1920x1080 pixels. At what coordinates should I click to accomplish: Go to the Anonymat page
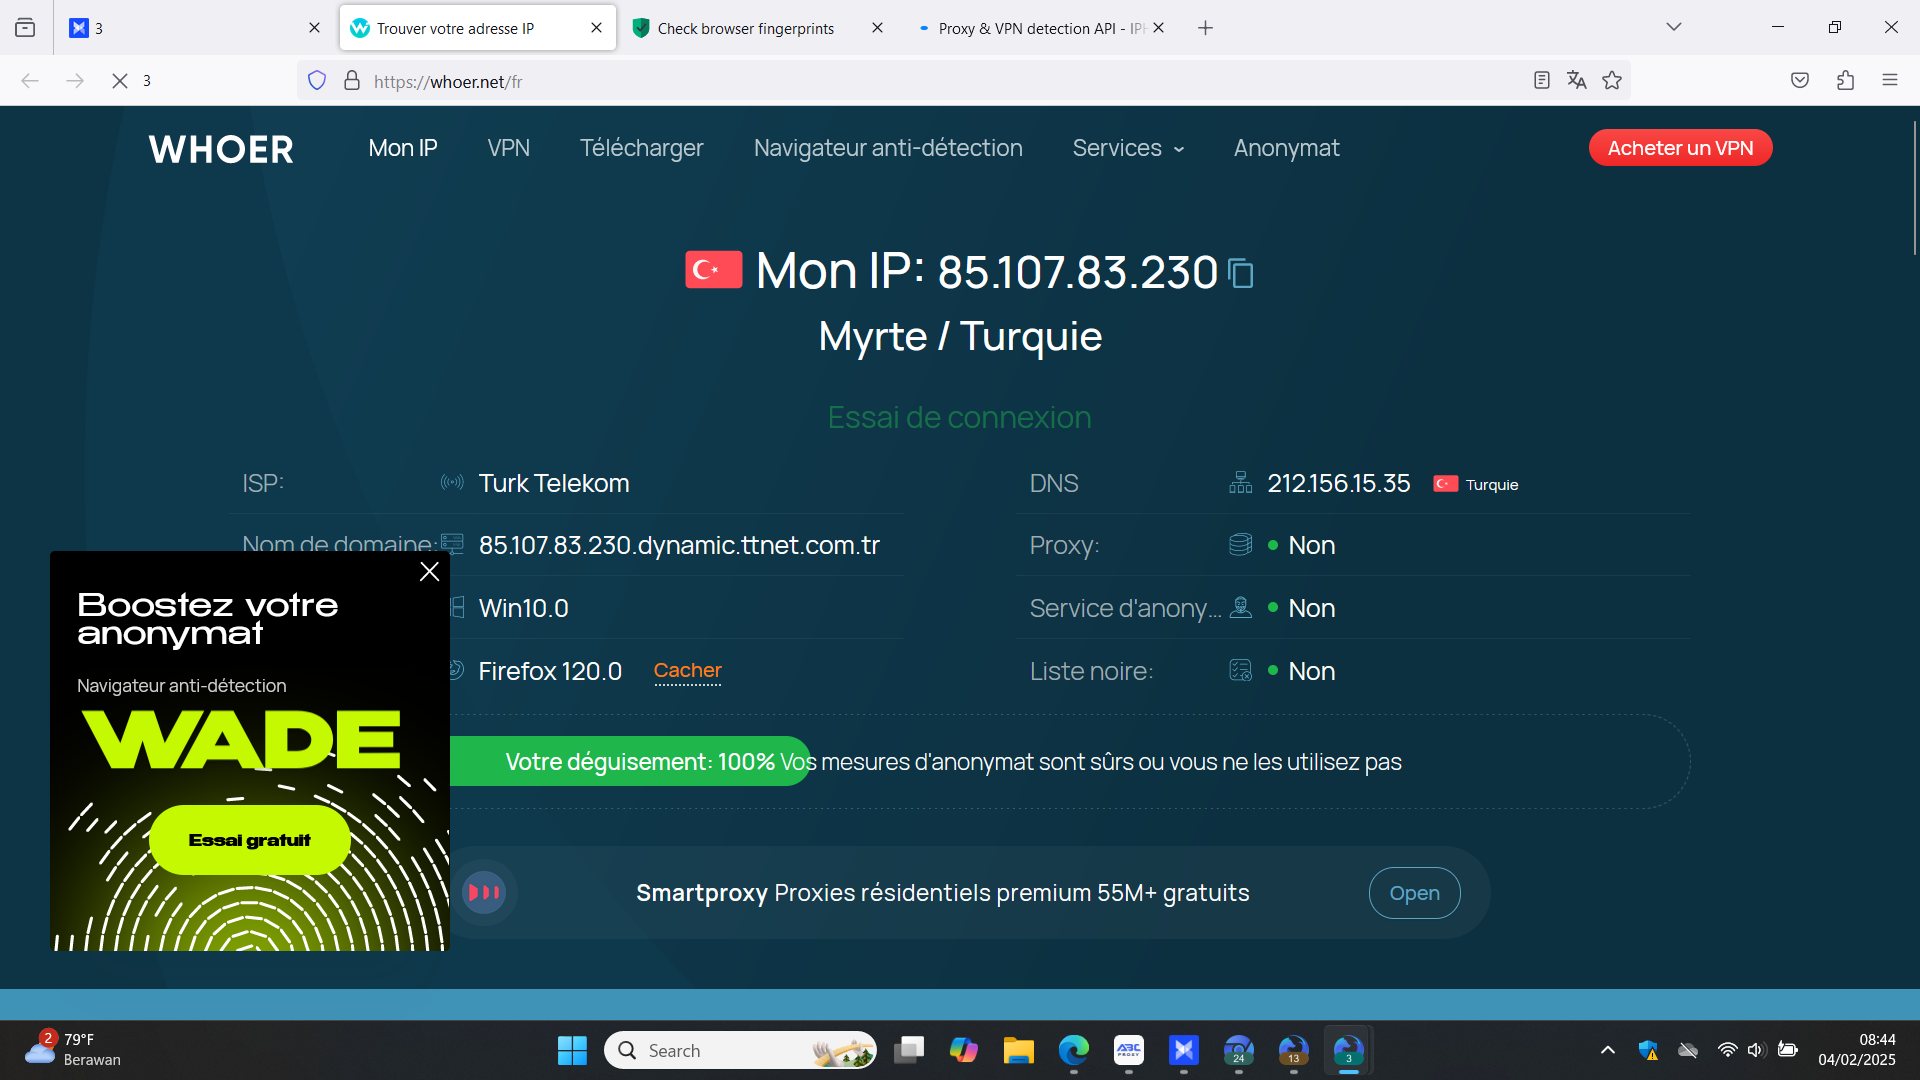1287,148
